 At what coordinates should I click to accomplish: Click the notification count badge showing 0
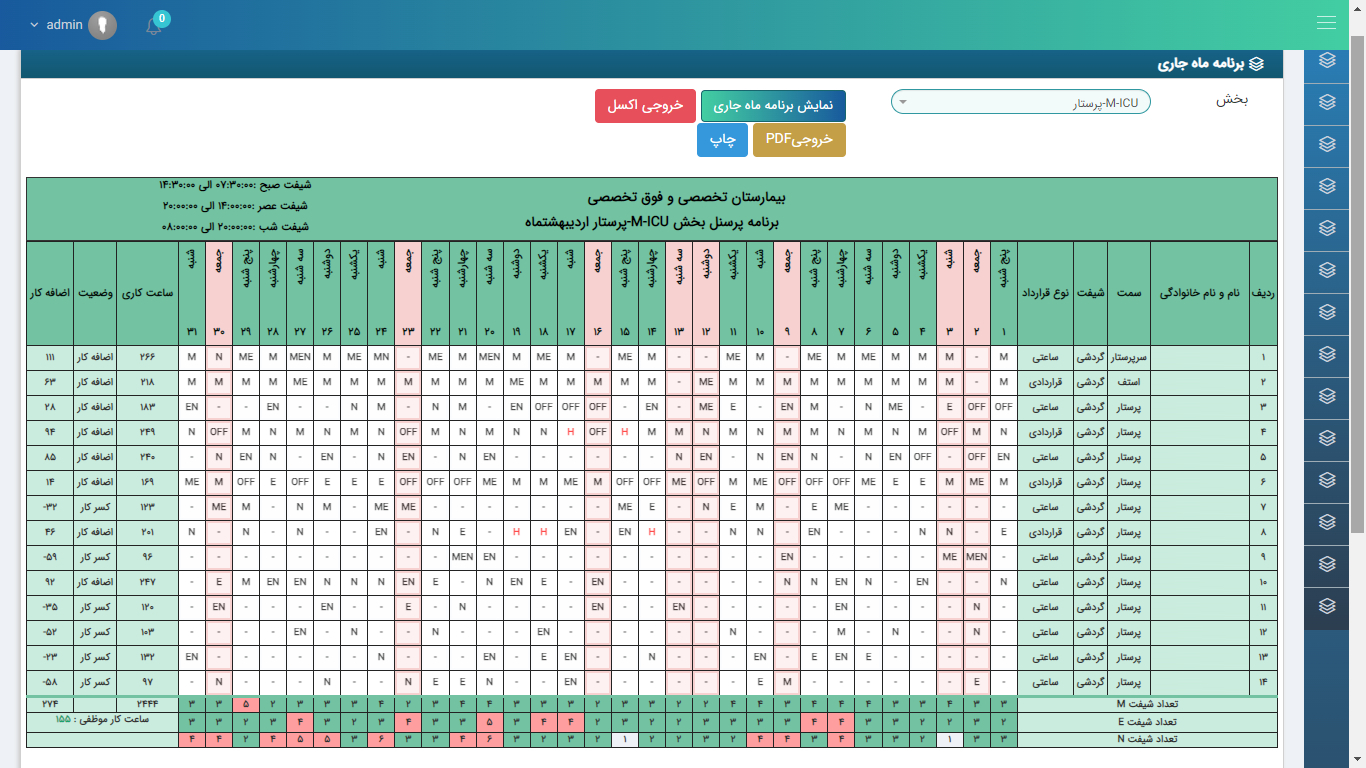[162, 18]
